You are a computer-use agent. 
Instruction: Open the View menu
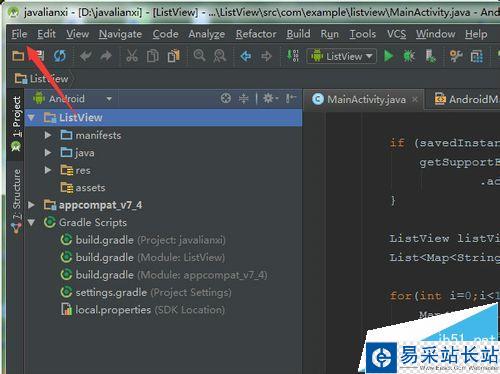[x=77, y=34]
